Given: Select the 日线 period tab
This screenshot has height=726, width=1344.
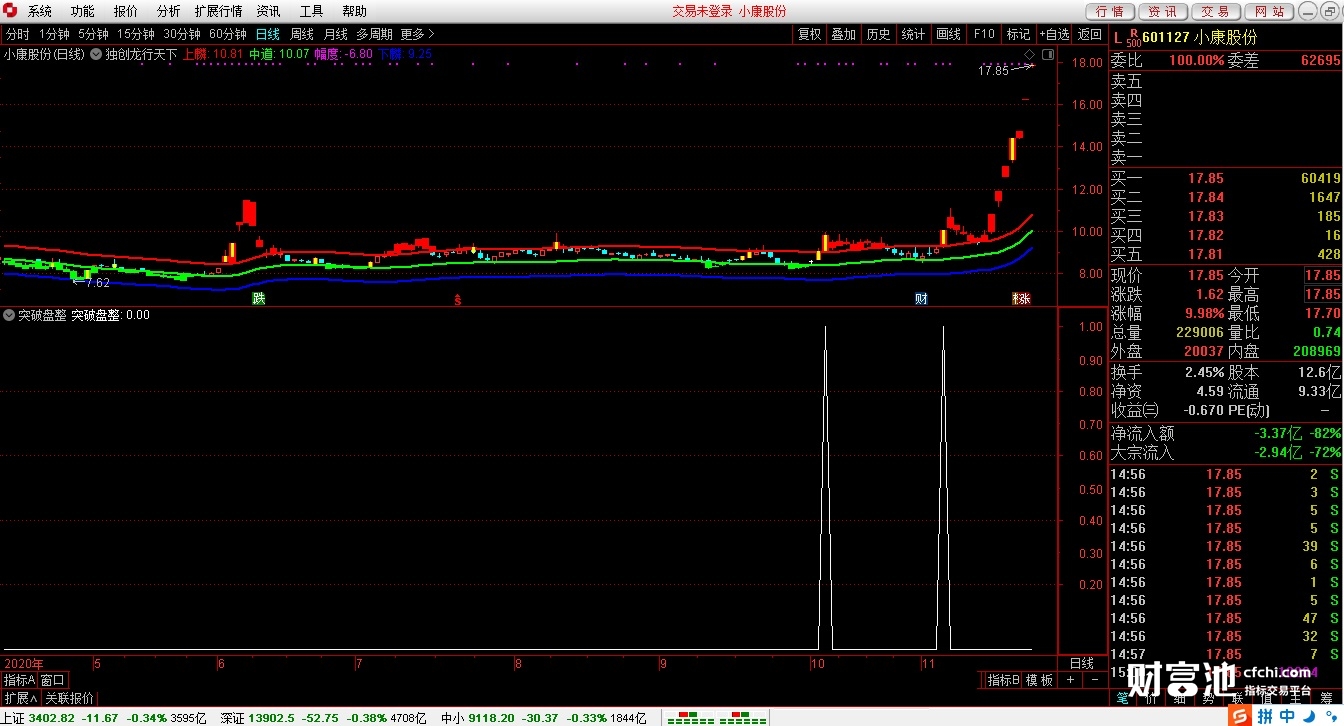Looking at the screenshot, I should pyautogui.click(x=267, y=34).
